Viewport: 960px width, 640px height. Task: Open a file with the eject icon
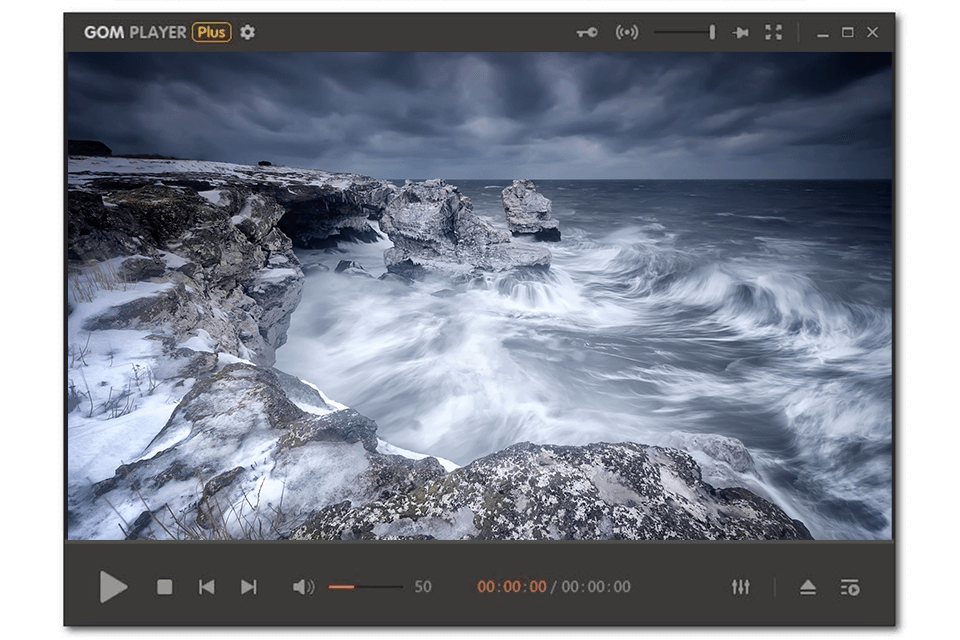click(808, 587)
